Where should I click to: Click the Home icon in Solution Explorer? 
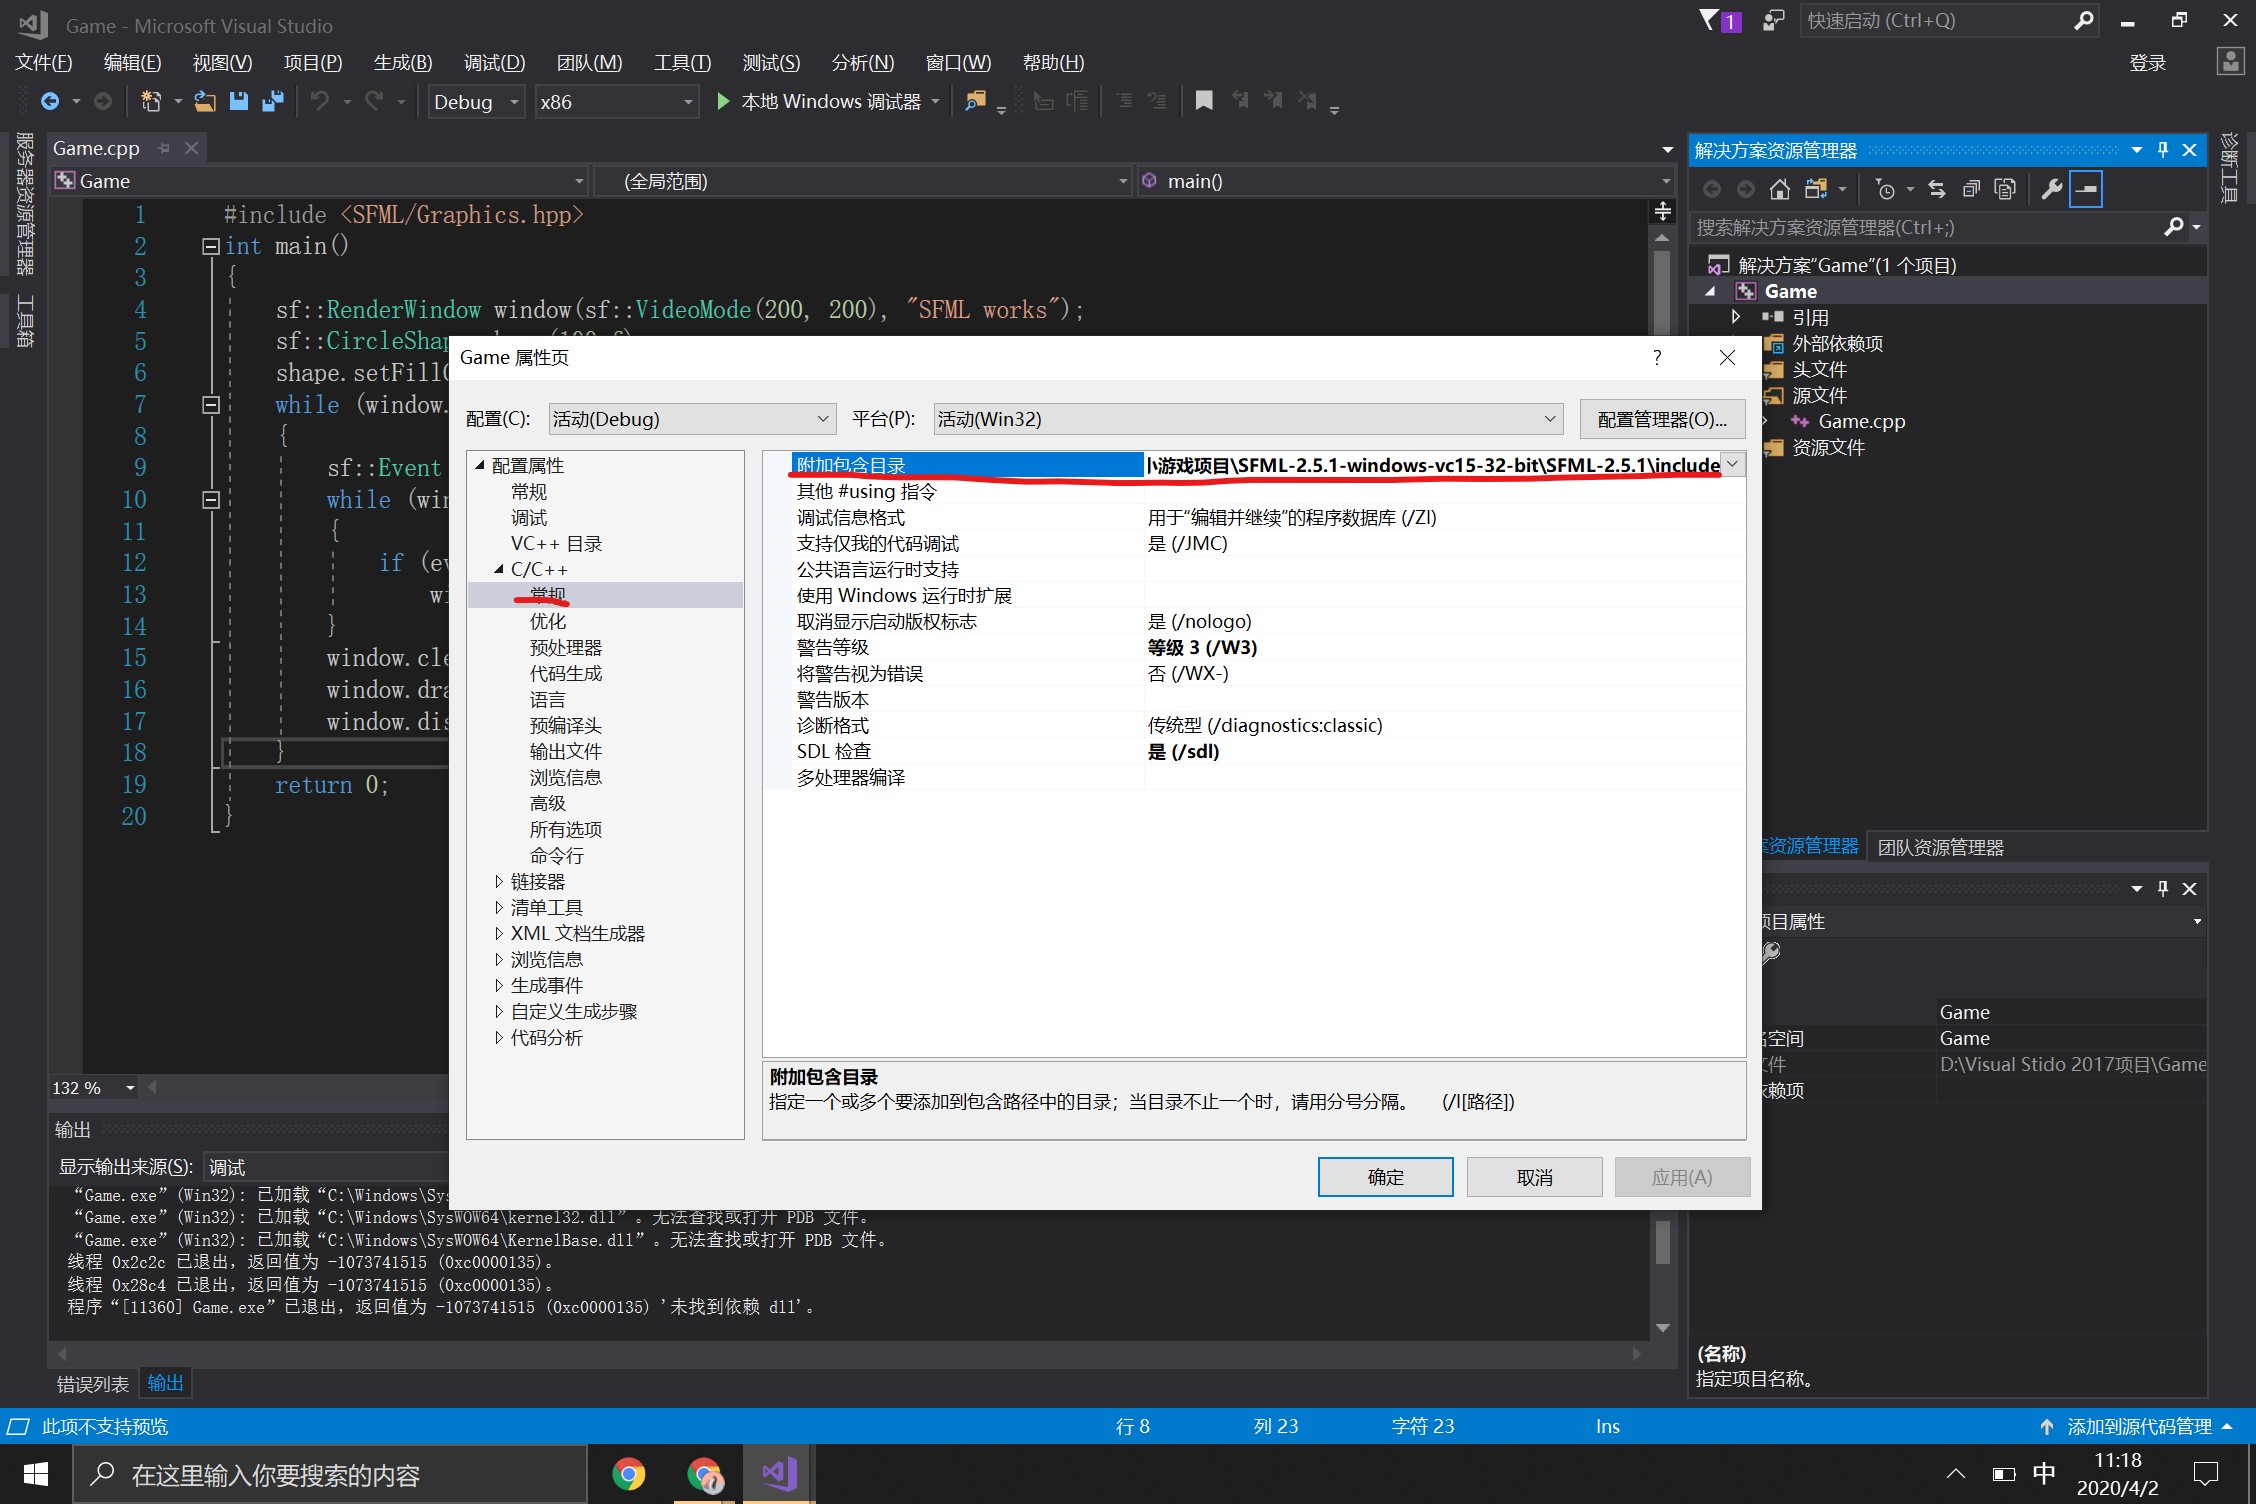click(x=1778, y=188)
